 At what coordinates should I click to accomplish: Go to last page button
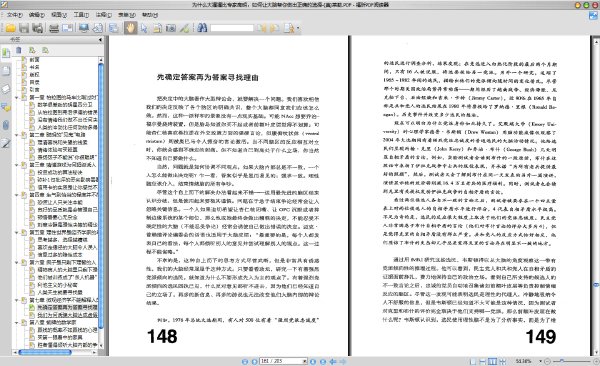pos(323,361)
